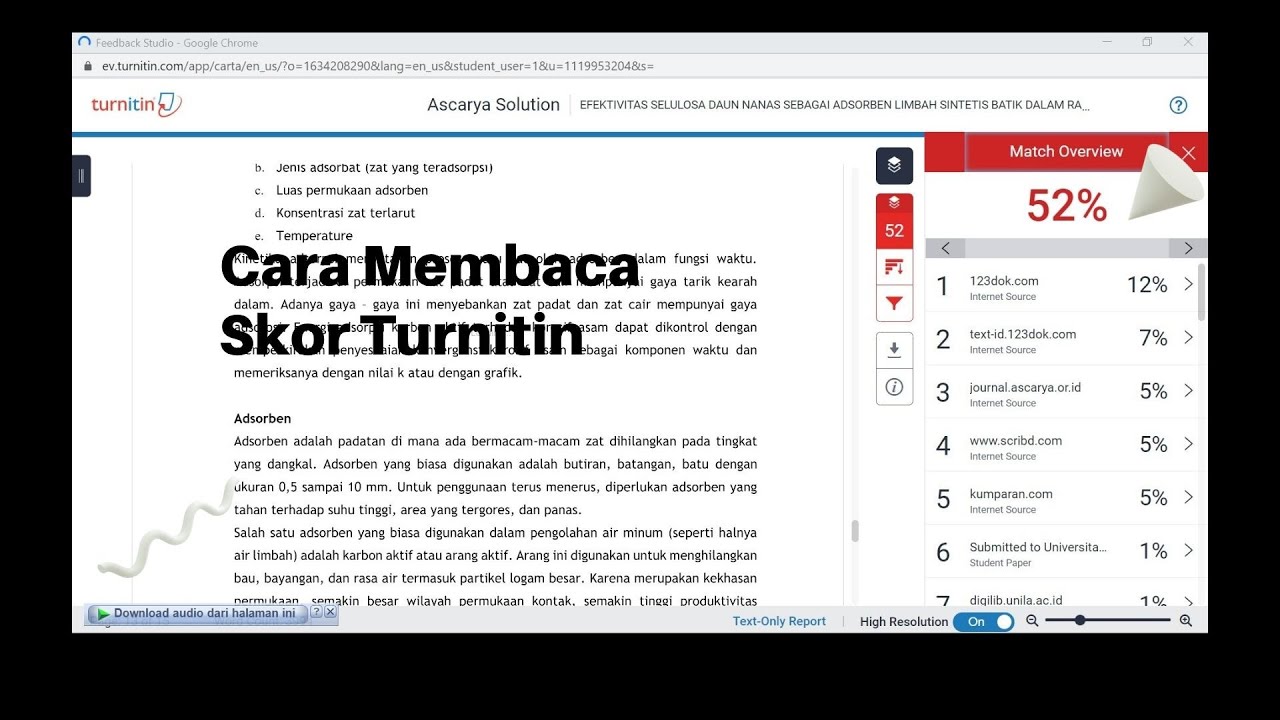Viewport: 1280px width, 720px height.
Task: Click the red filter funnel icon
Action: [894, 303]
